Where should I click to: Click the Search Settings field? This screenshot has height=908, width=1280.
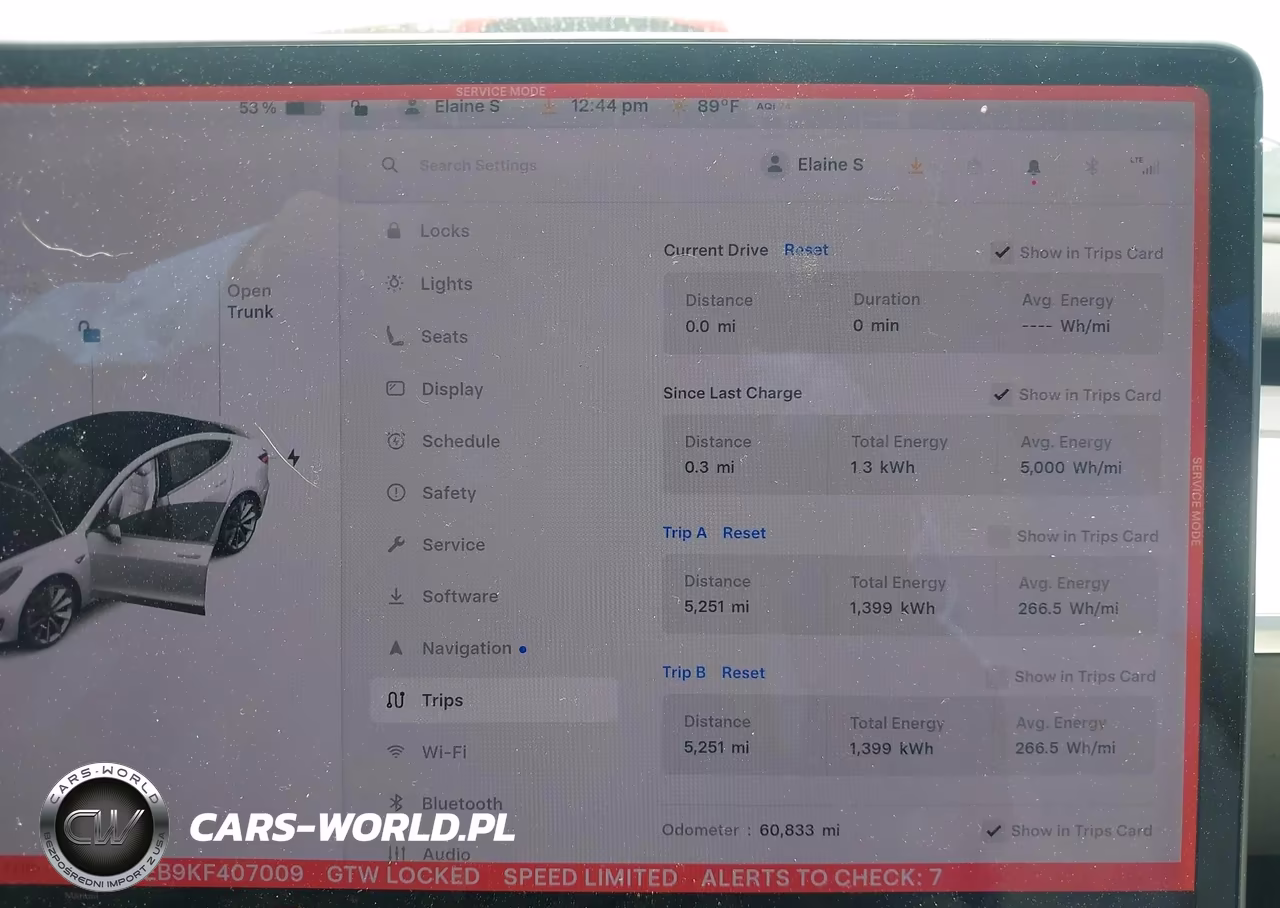point(478,166)
